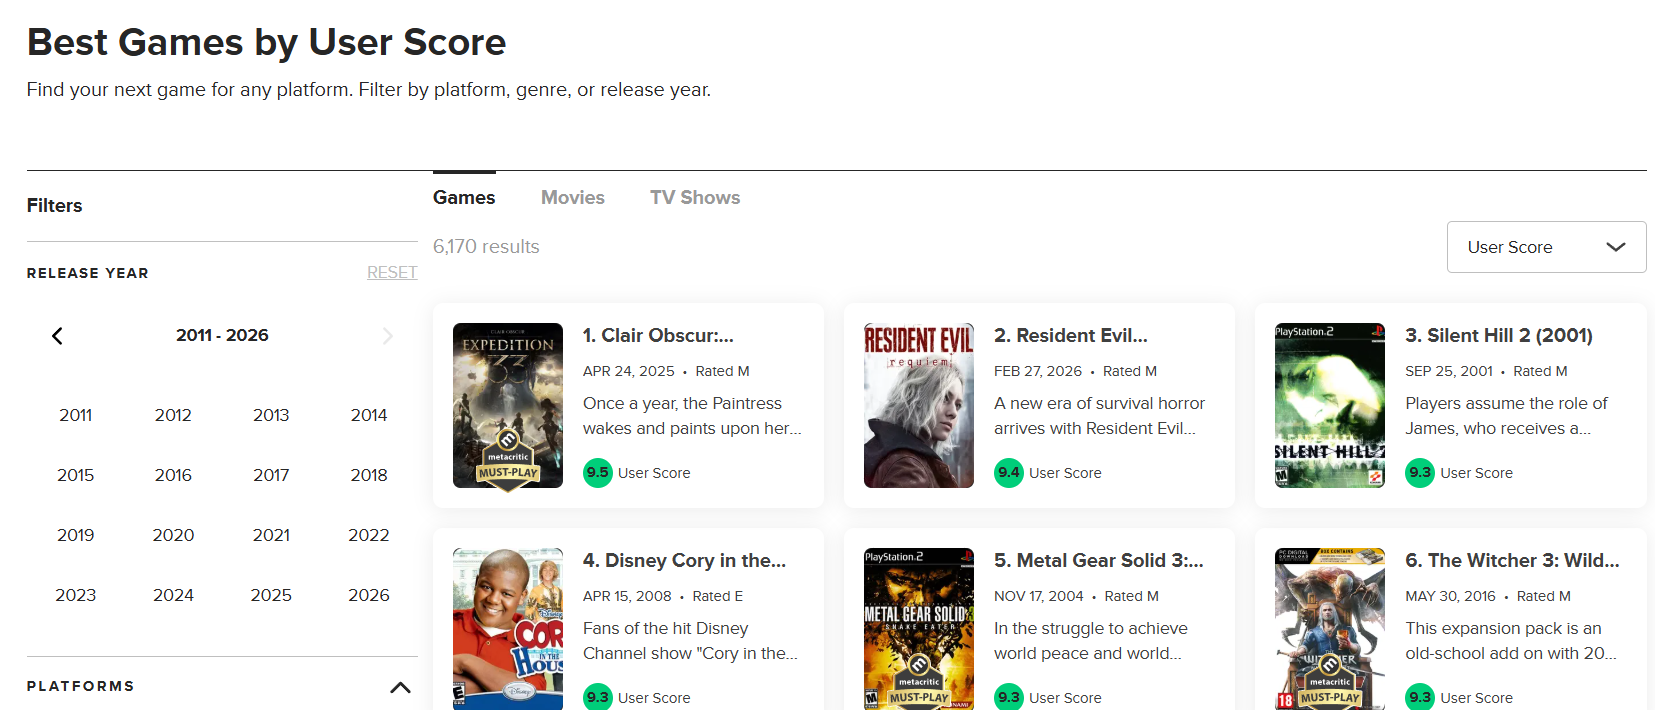Image resolution: width=1655 pixels, height=710 pixels.
Task: Open Clair Obscur Expedition 33 cover image
Action: pyautogui.click(x=508, y=405)
